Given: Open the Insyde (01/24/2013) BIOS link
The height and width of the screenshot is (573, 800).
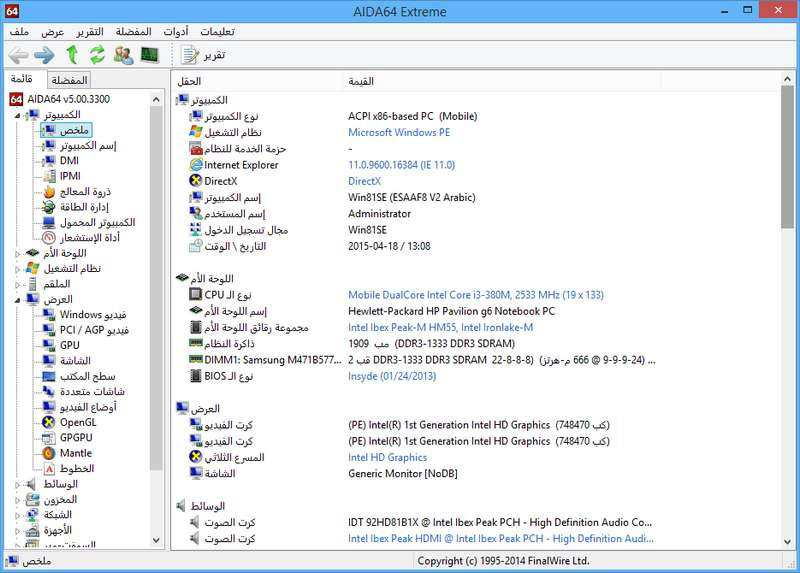Looking at the screenshot, I should coord(392,377).
